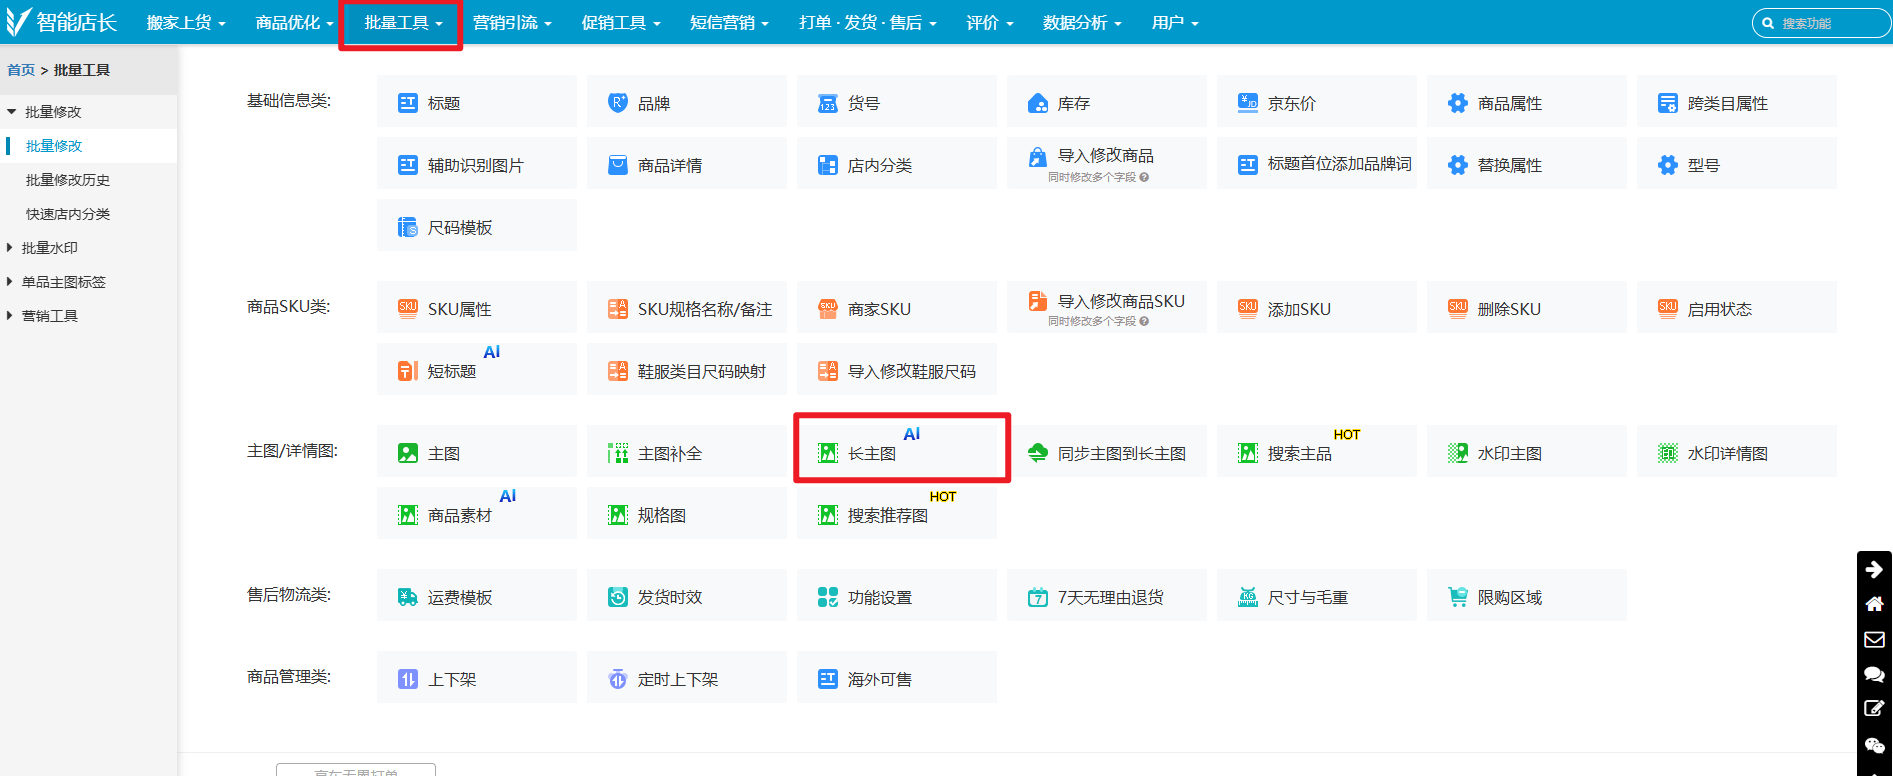
Task: Click the home icon in right floating bar
Action: 1874,604
